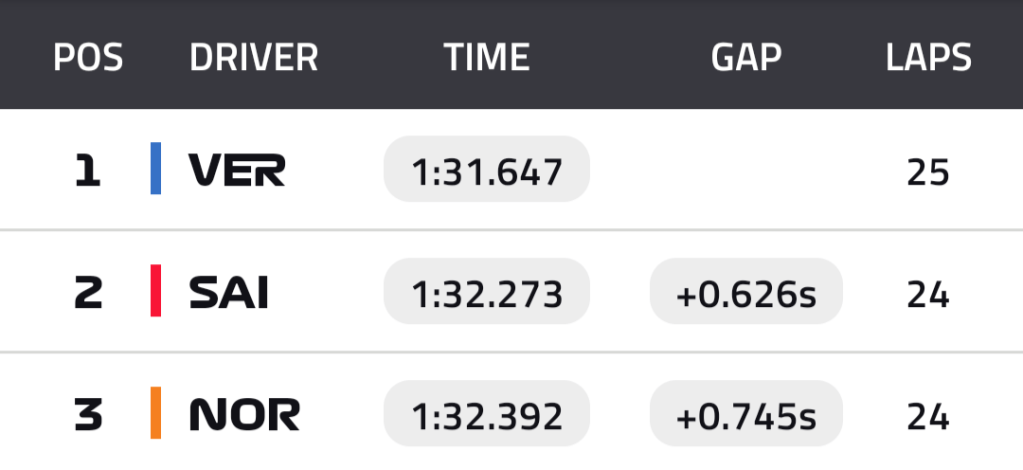Select the TIME column header

pyautogui.click(x=487, y=59)
